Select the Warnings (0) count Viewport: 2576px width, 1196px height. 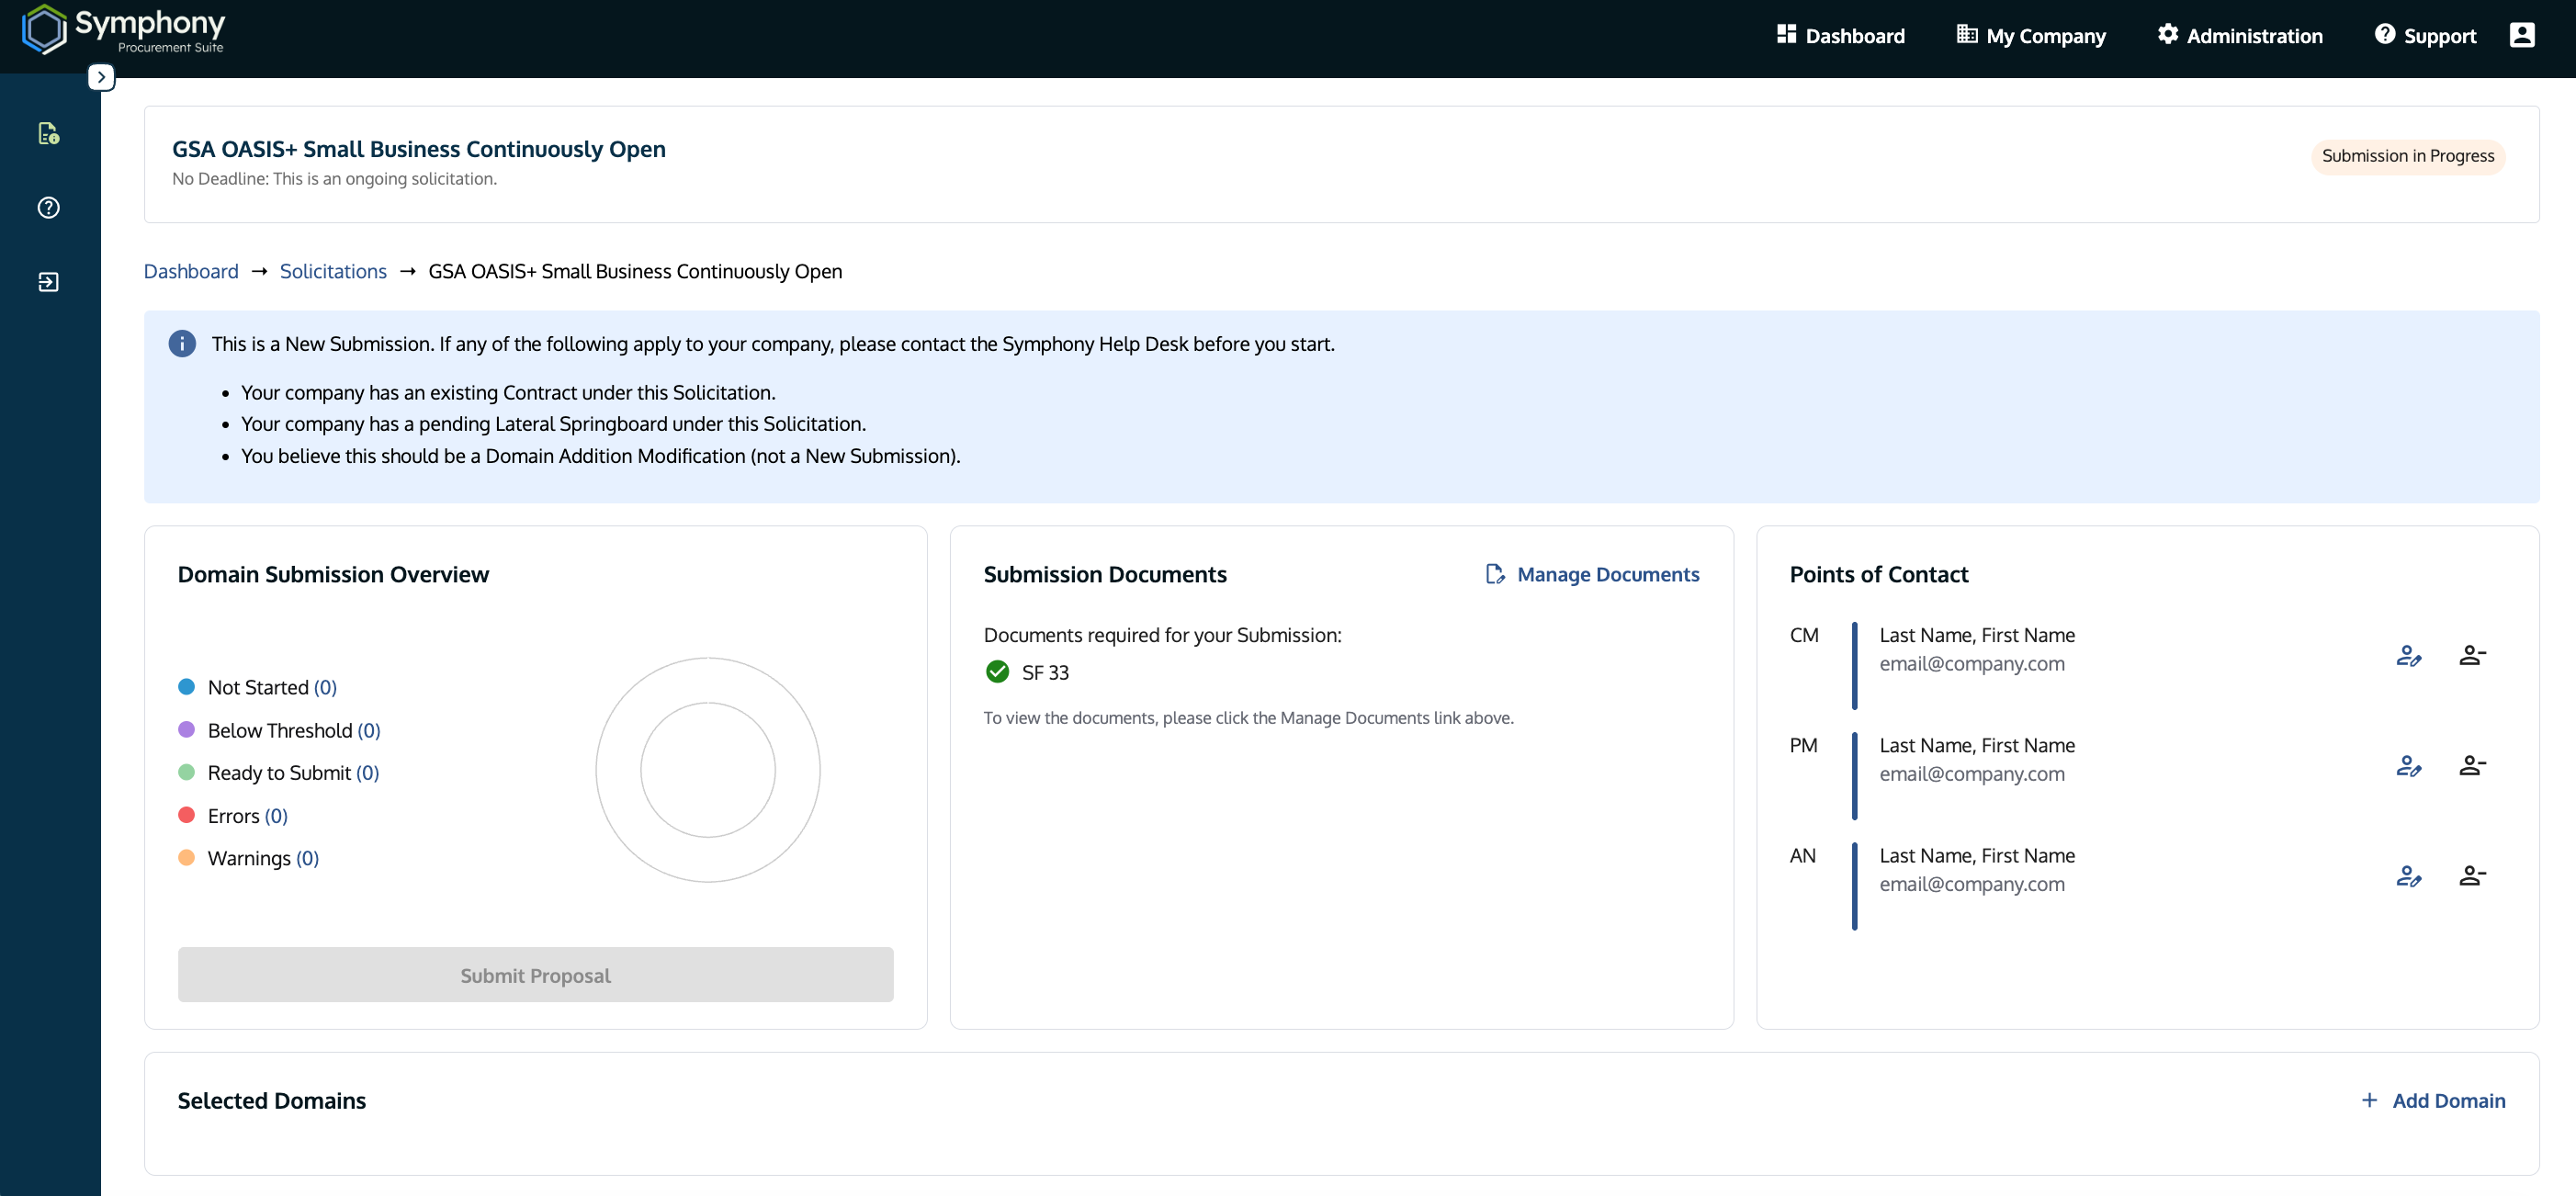pyautogui.click(x=307, y=858)
